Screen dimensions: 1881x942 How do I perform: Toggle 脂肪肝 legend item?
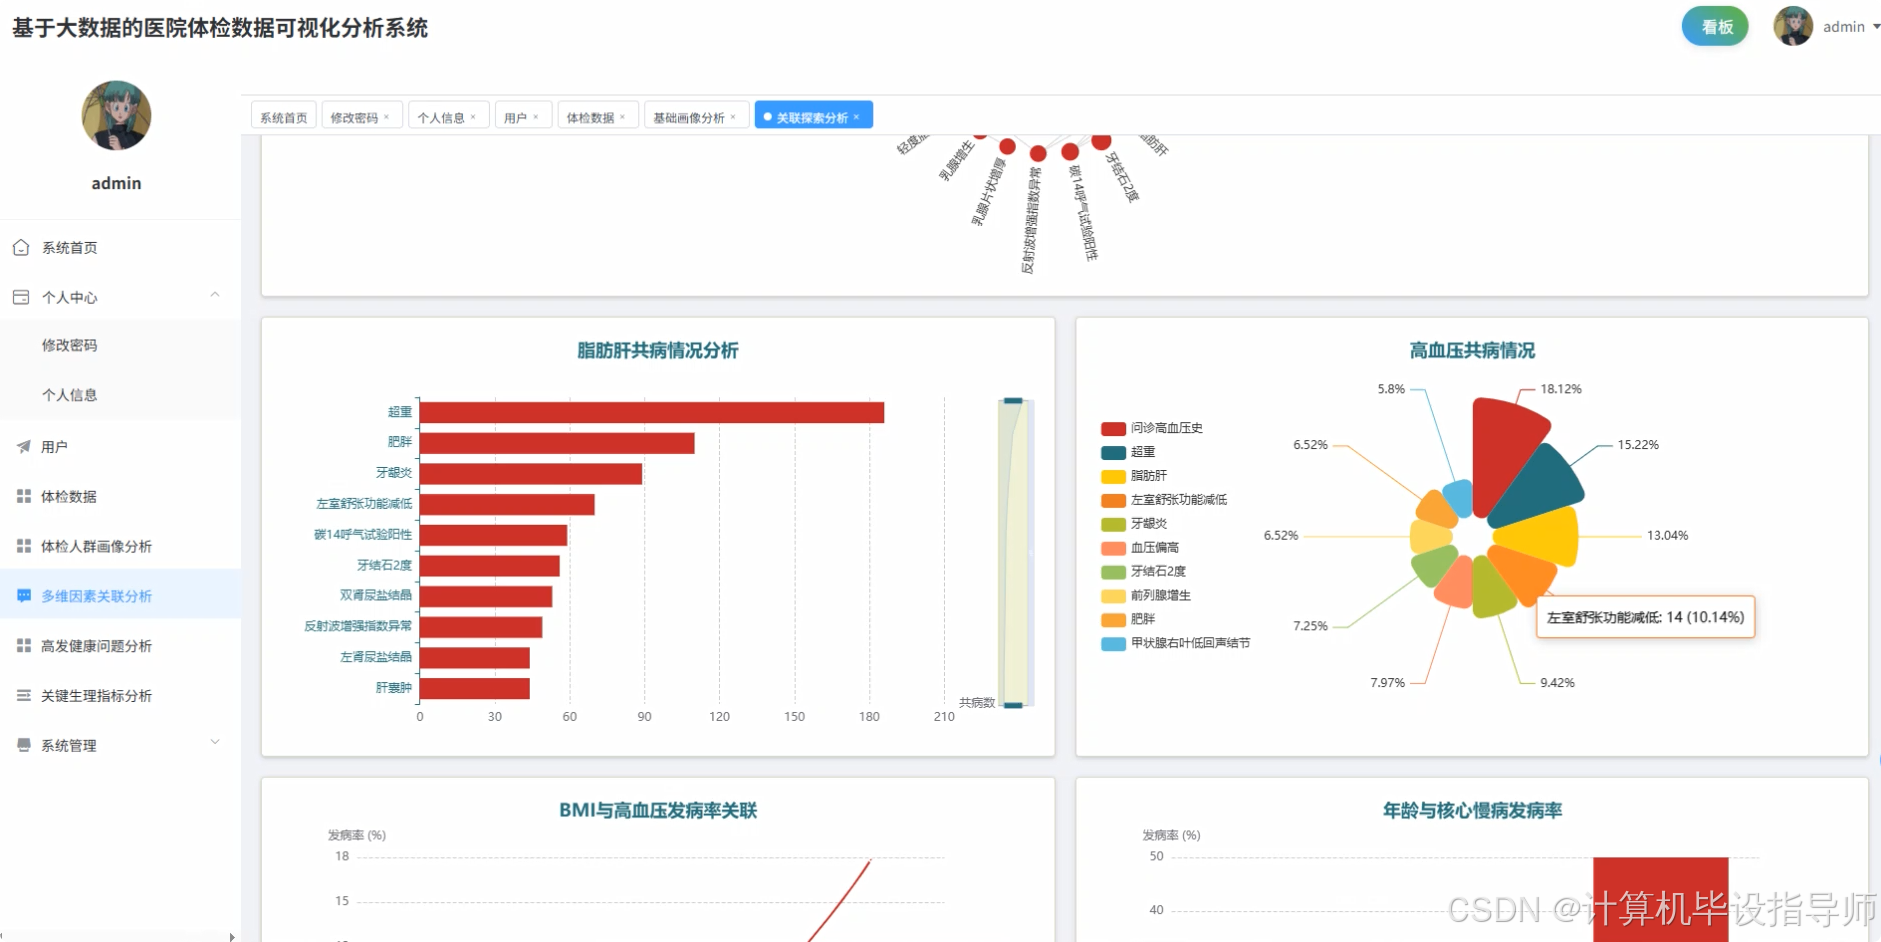pos(1134,476)
